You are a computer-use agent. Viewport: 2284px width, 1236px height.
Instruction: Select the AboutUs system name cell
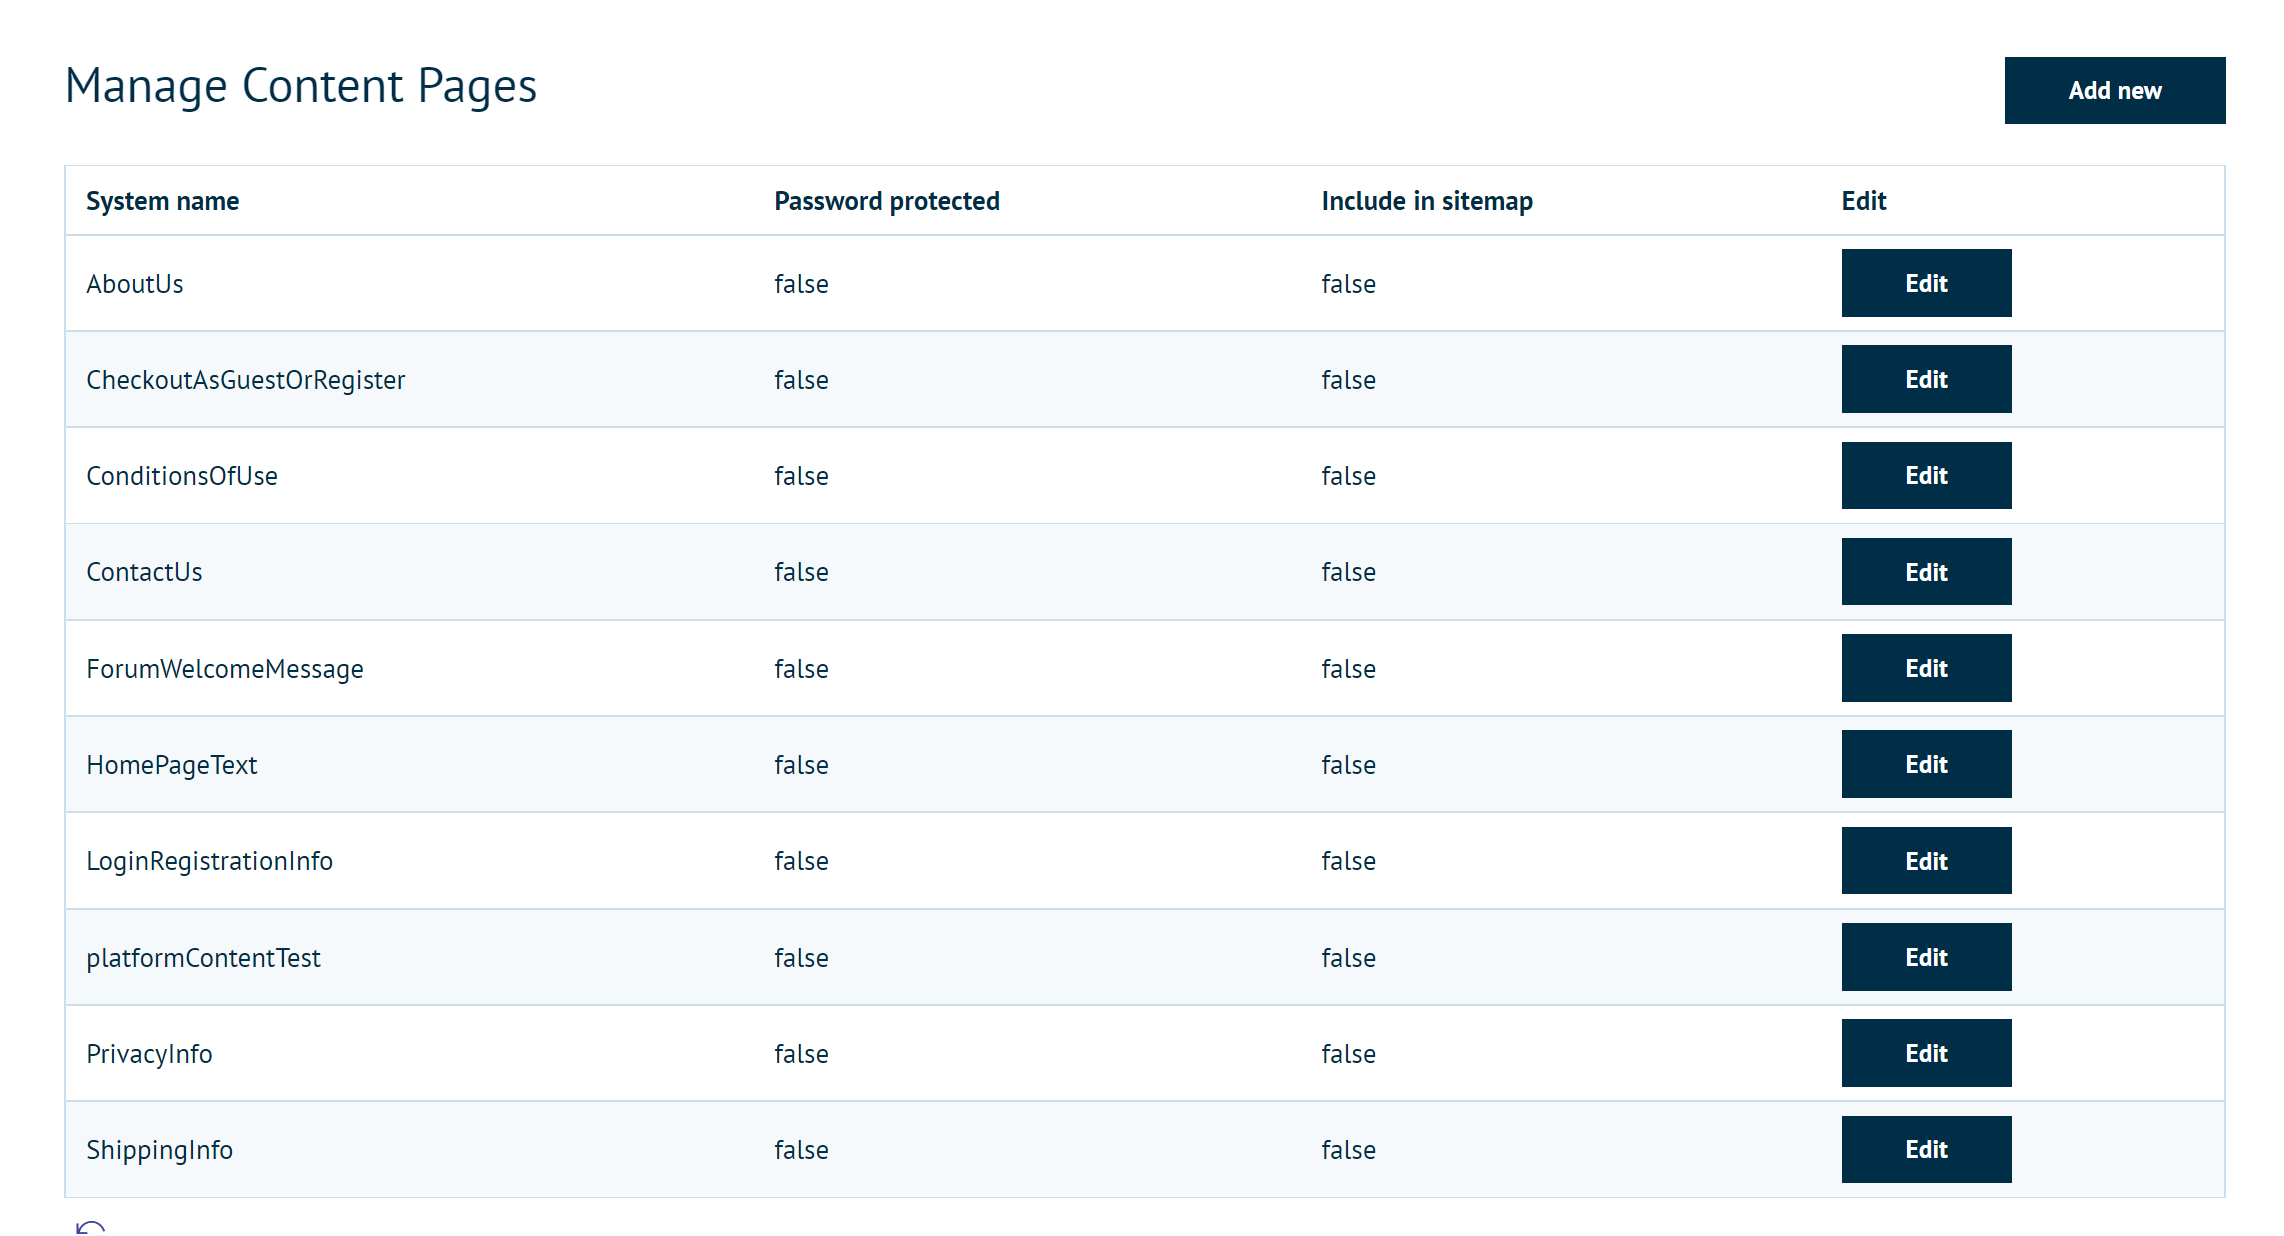[x=135, y=284]
